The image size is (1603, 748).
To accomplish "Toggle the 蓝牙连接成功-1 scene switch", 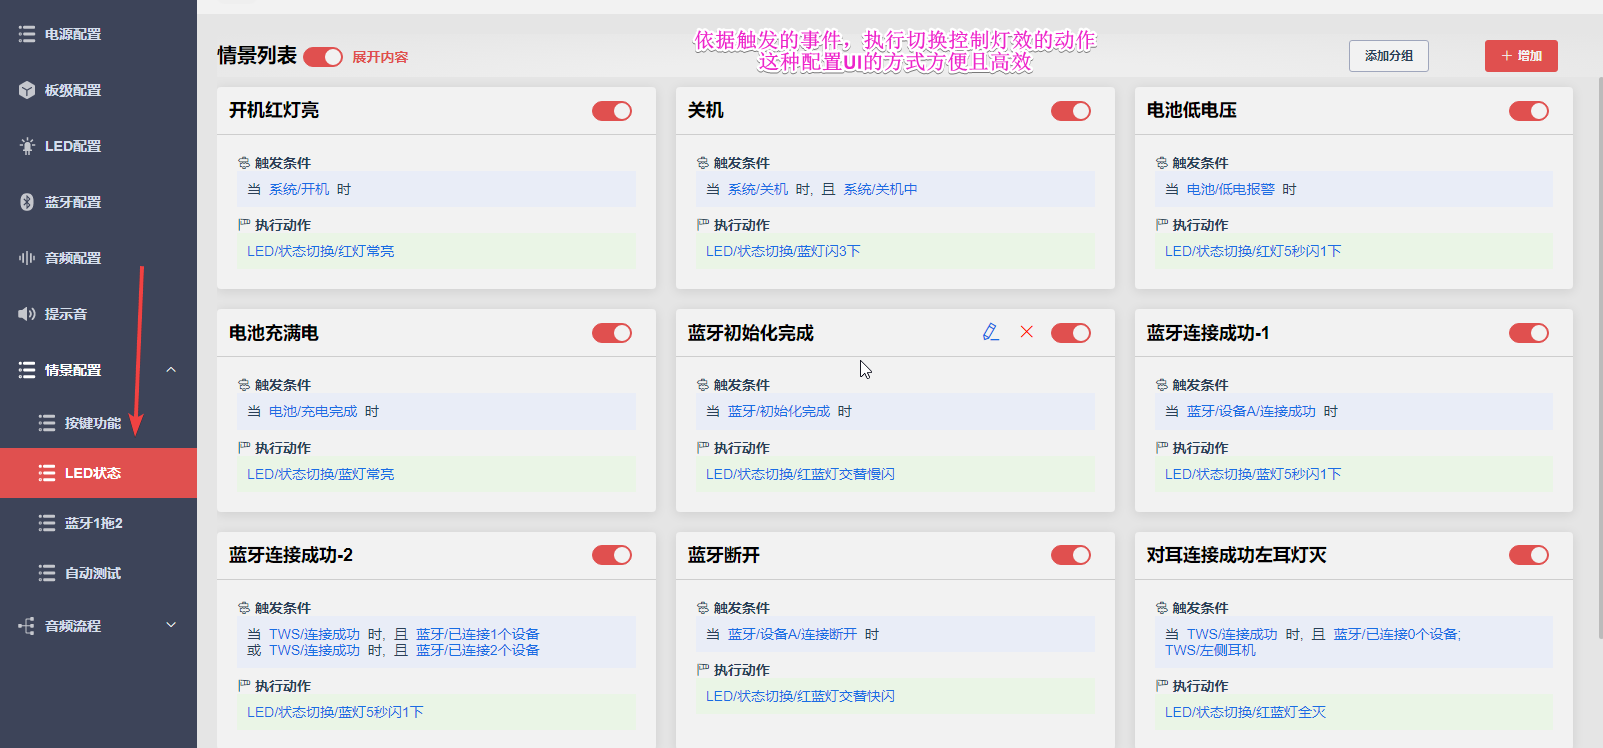I will click(x=1529, y=333).
